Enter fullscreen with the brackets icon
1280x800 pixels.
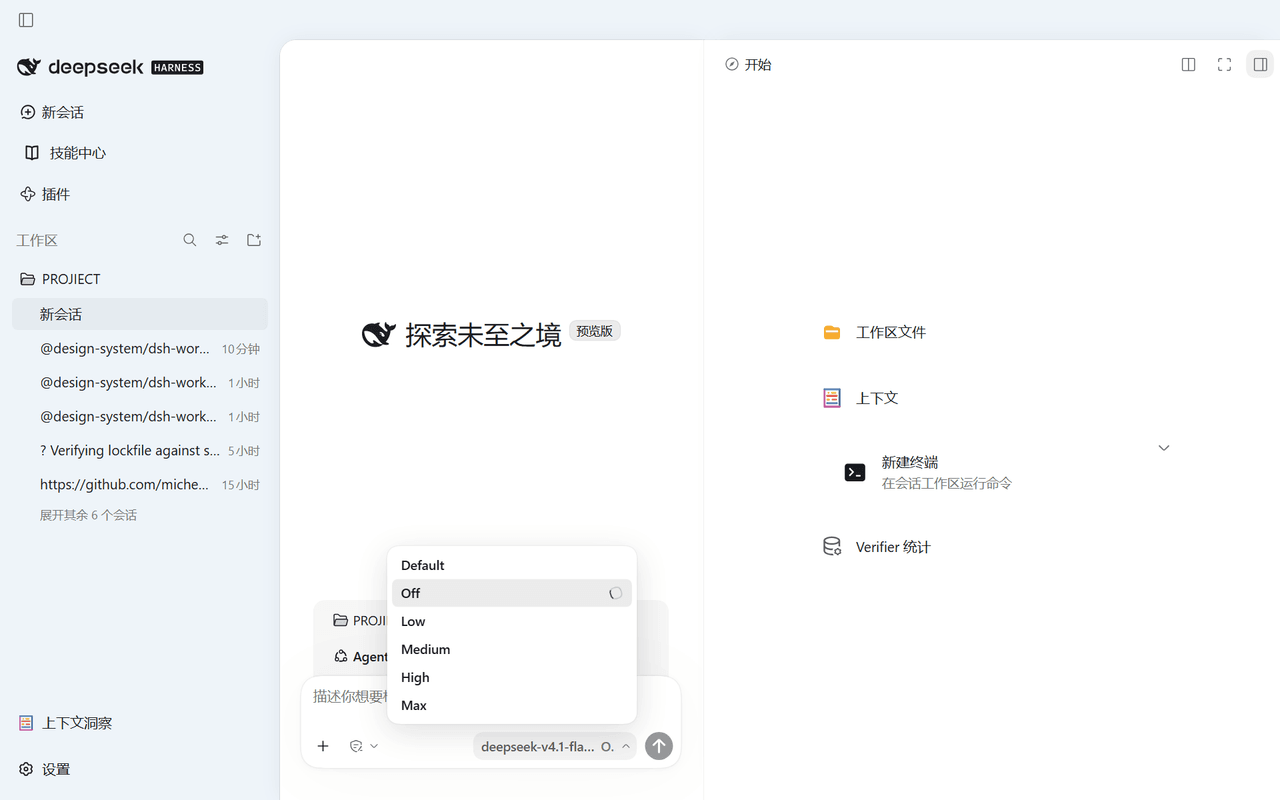1224,65
